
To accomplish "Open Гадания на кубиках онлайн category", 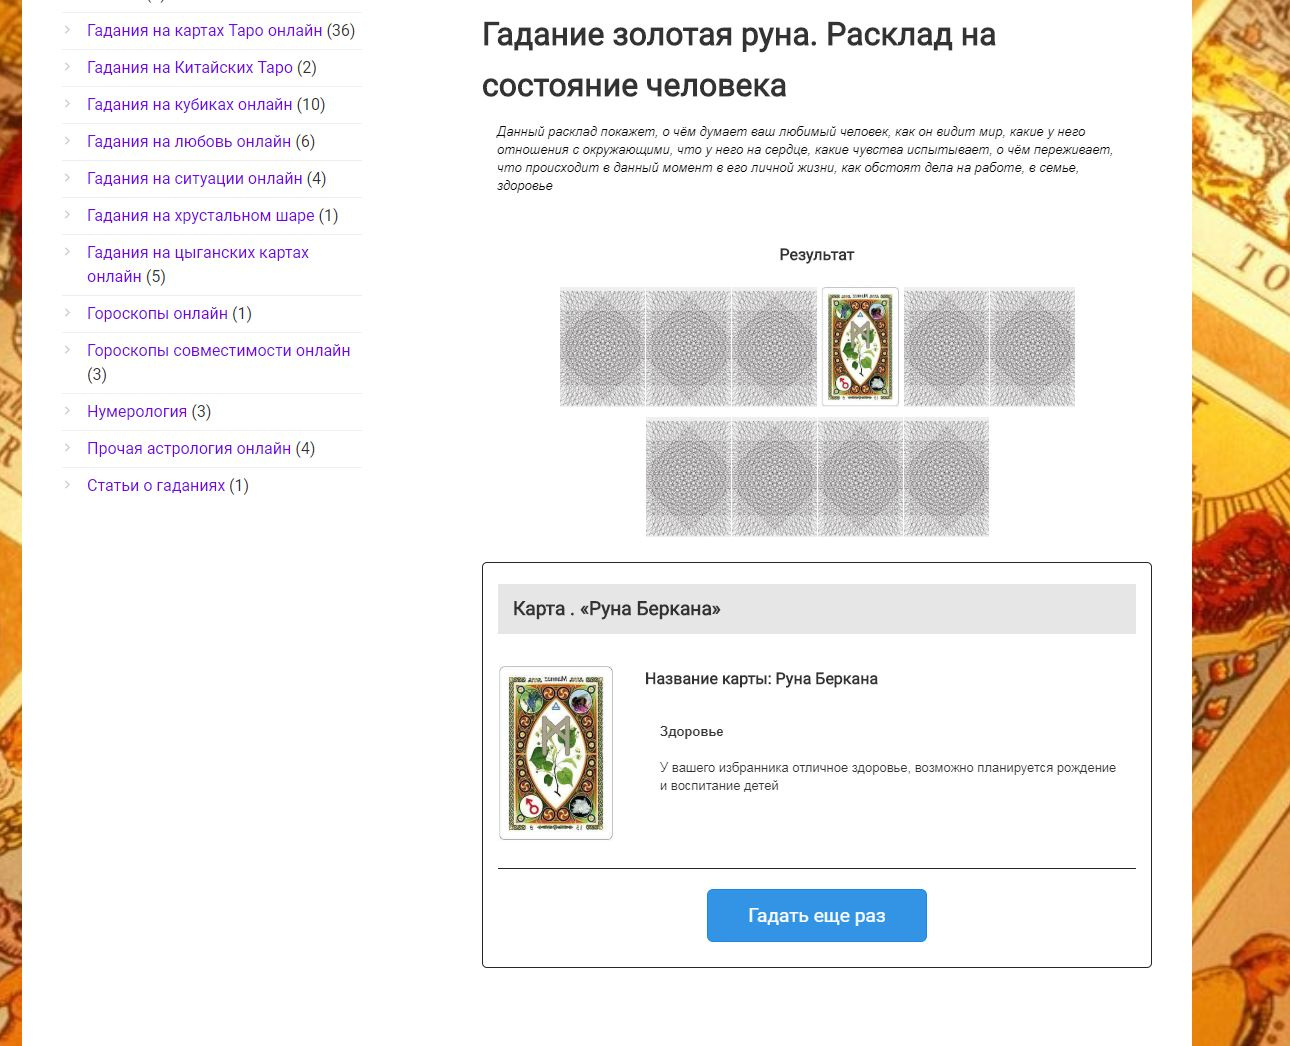I will pyautogui.click(x=190, y=104).
